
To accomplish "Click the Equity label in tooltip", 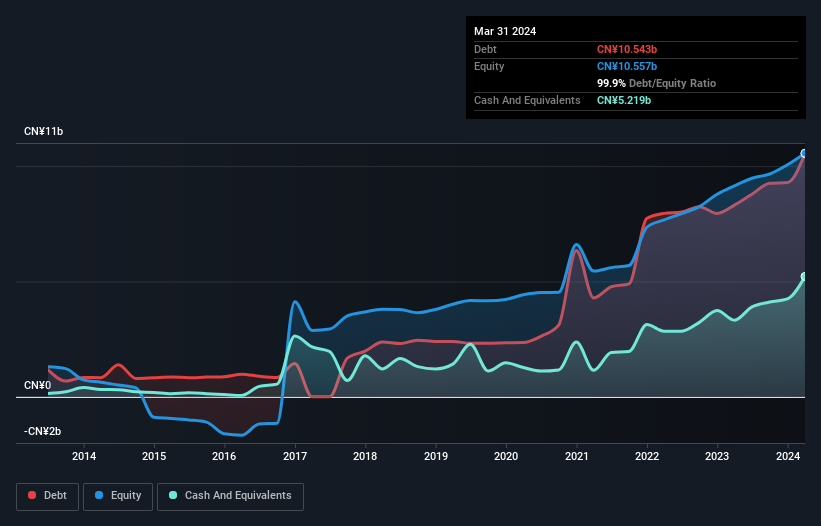I will click(489, 66).
